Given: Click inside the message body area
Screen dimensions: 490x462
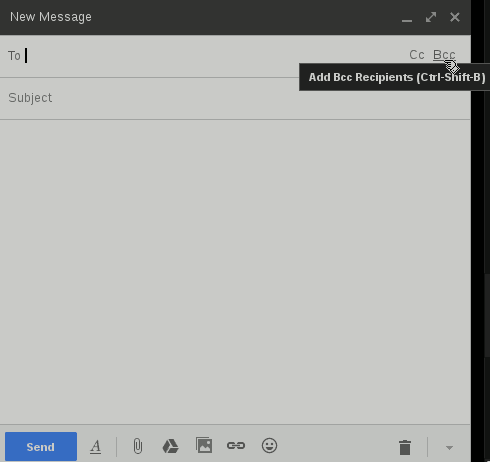Looking at the screenshot, I should (235, 272).
